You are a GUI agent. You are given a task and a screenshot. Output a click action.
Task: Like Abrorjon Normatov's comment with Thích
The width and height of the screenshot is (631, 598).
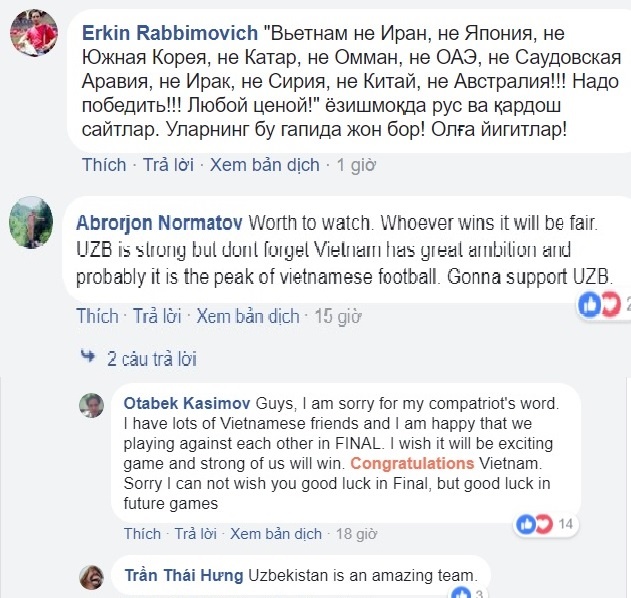(97, 316)
